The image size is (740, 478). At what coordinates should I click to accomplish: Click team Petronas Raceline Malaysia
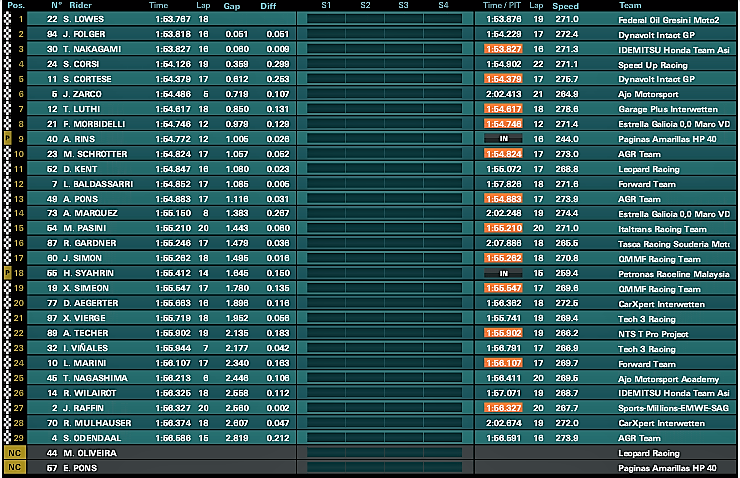point(674,274)
